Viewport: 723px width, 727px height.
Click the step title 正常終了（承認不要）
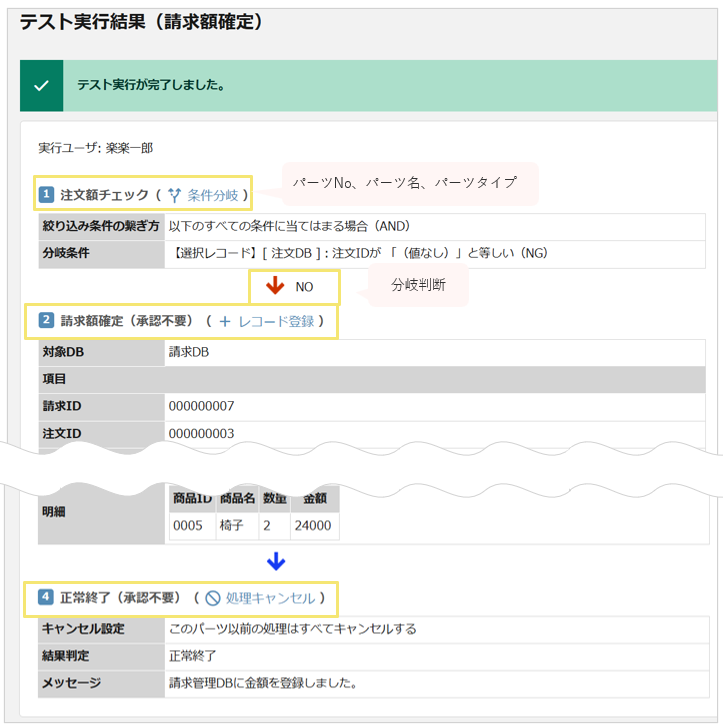pyautogui.click(x=120, y=598)
